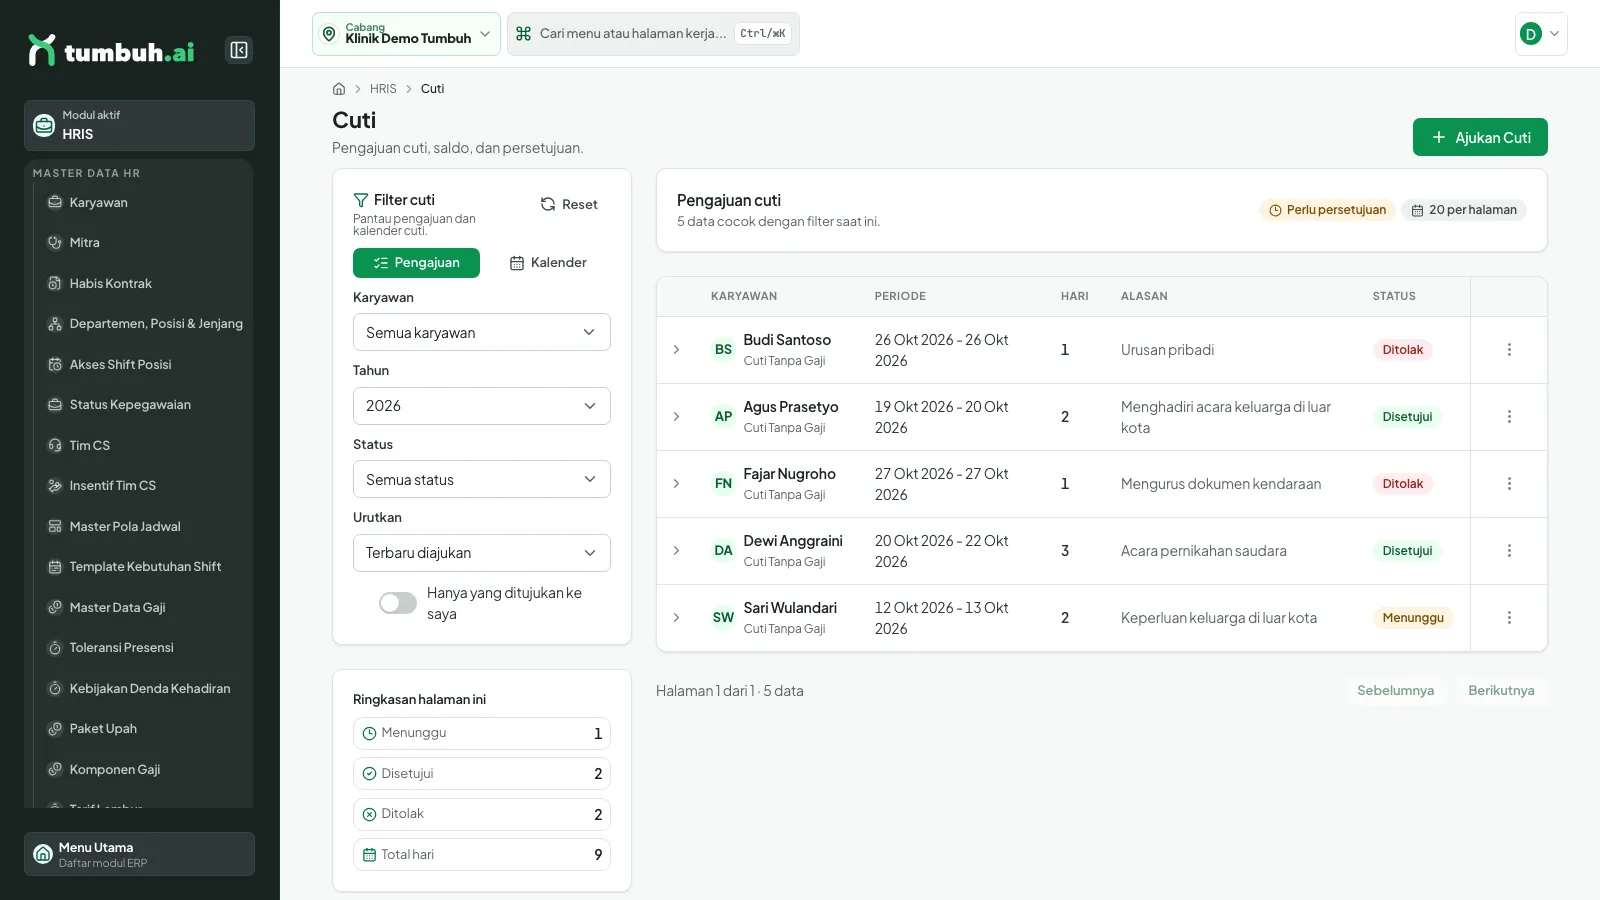Click the STATUS column header
The height and width of the screenshot is (900, 1600).
tap(1394, 297)
